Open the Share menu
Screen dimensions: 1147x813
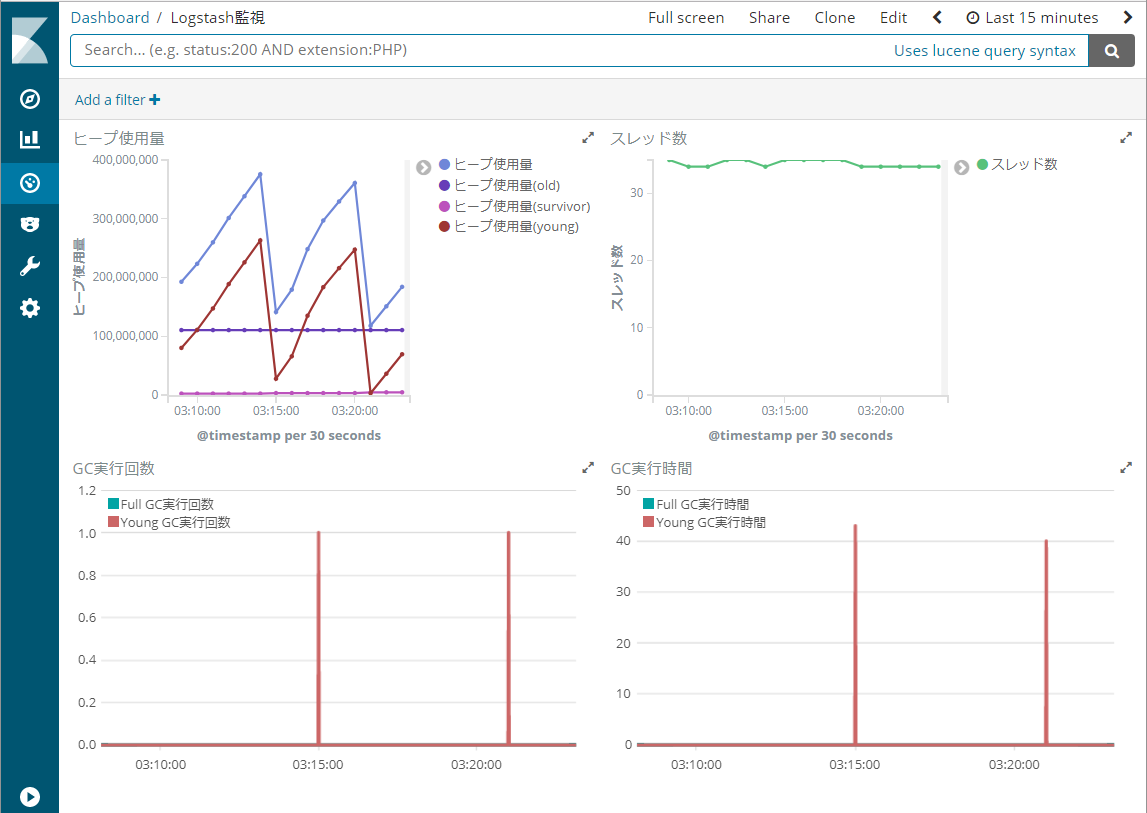point(770,18)
